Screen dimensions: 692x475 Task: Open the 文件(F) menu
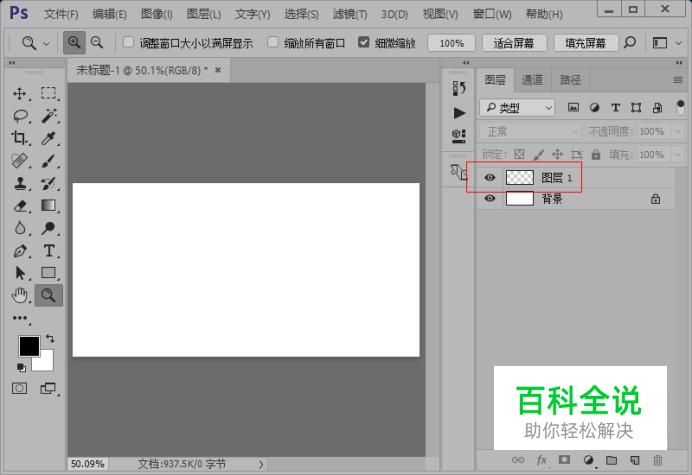[x=61, y=14]
